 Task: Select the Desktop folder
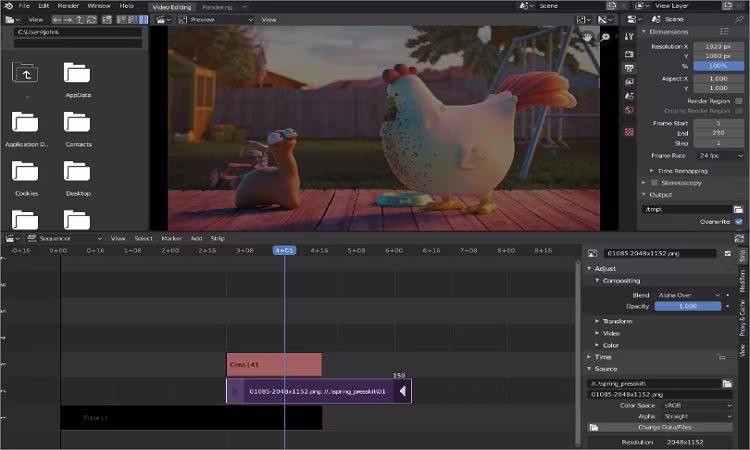pyautogui.click(x=77, y=177)
